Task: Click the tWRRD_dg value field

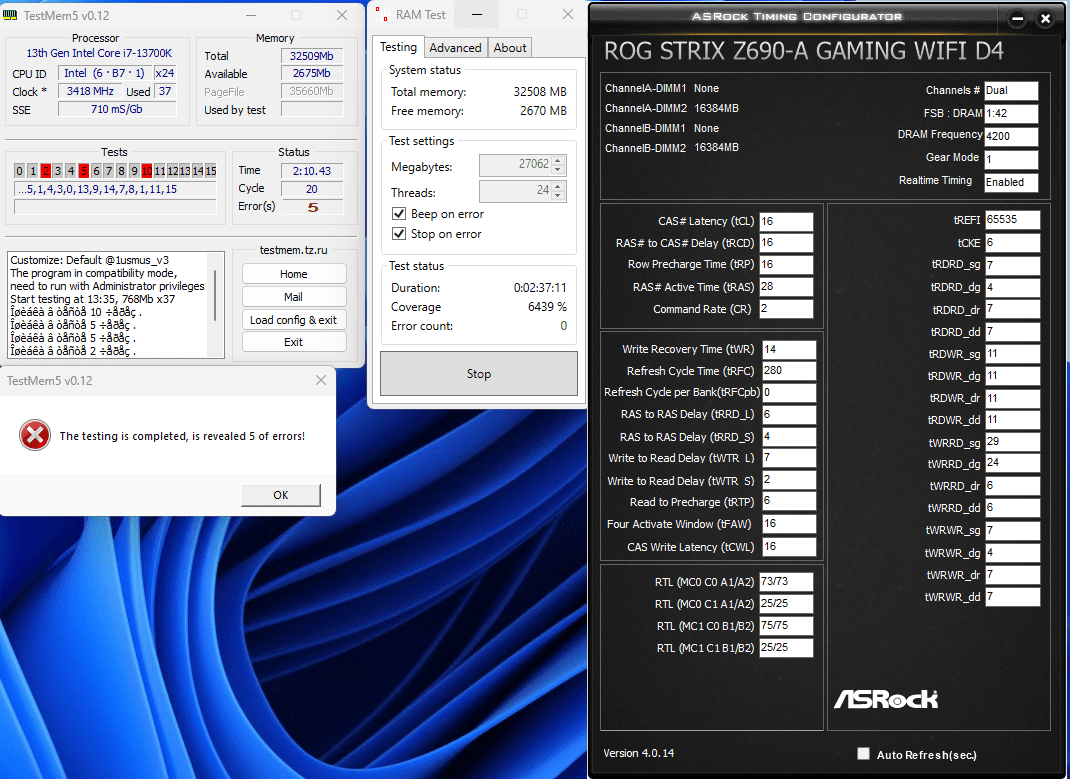Action: [1012, 463]
